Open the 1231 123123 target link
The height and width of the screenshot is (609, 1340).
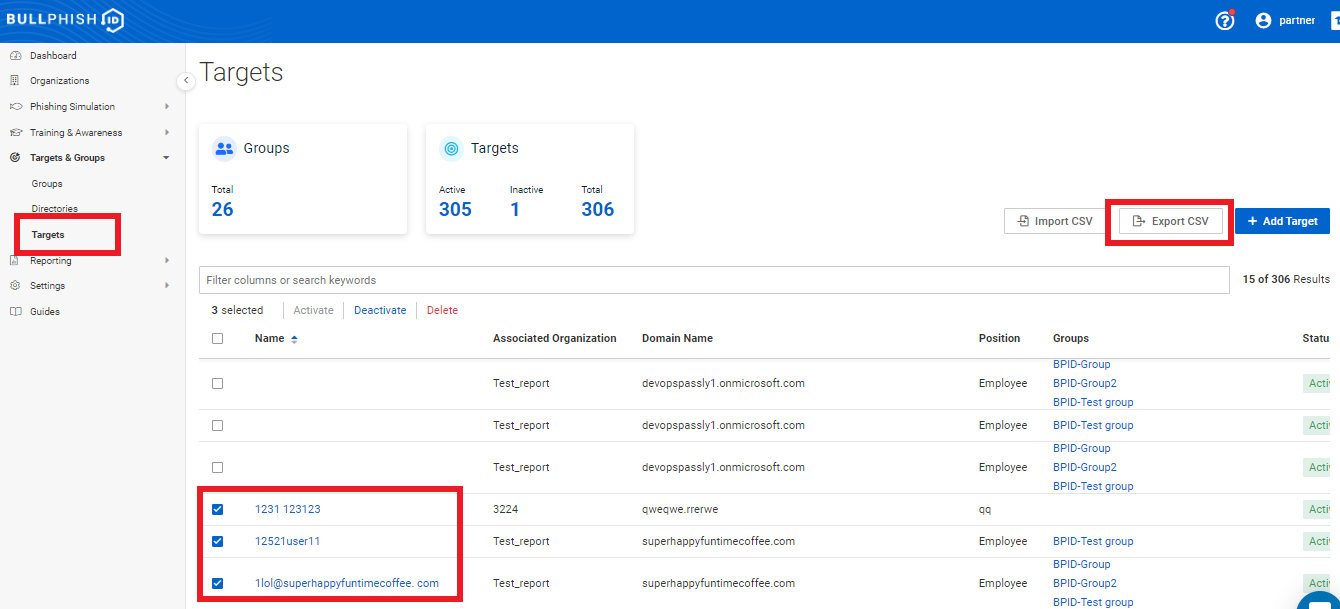(288, 510)
